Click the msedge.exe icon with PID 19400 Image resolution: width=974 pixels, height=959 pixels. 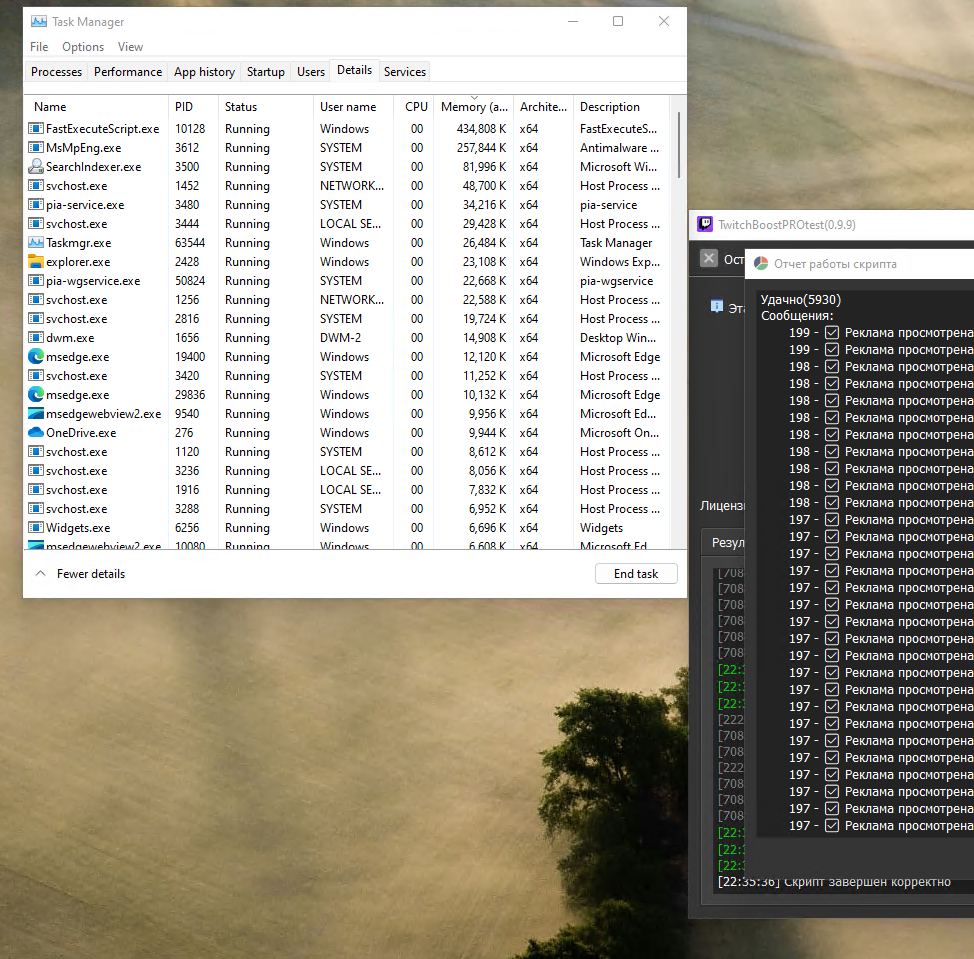[x=36, y=357]
